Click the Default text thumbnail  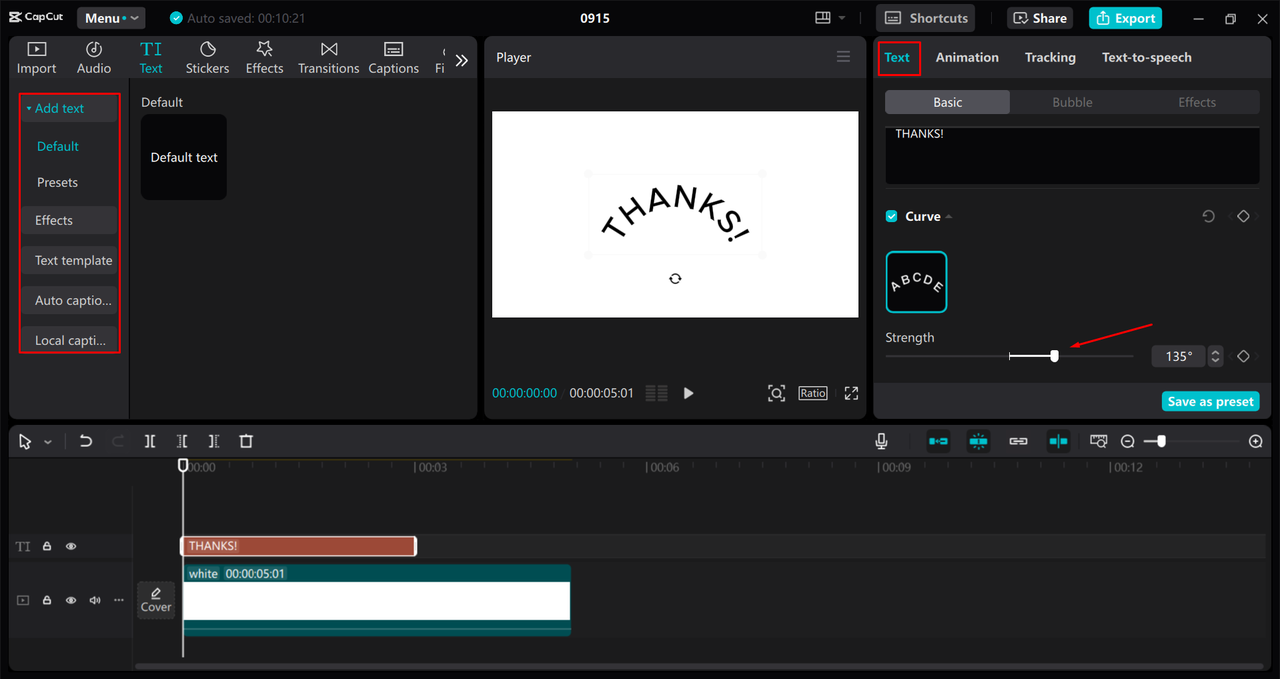tap(184, 157)
